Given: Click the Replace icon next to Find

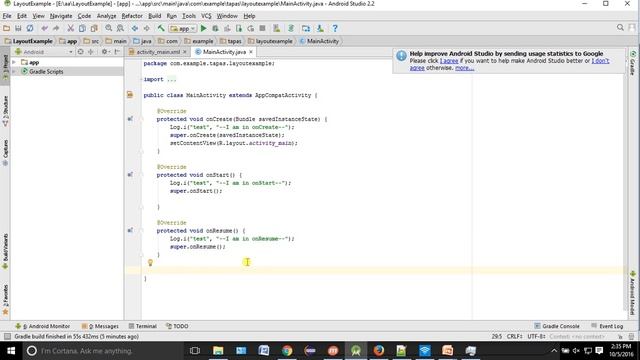Looking at the screenshot, I should coord(120,29).
